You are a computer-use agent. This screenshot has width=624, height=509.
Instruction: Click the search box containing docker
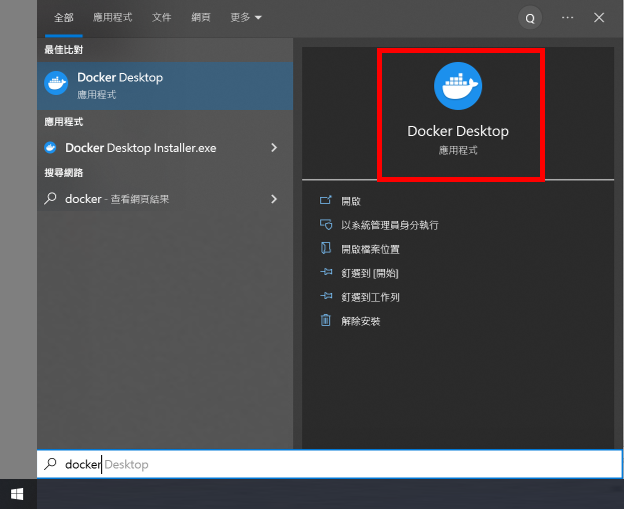(x=330, y=464)
